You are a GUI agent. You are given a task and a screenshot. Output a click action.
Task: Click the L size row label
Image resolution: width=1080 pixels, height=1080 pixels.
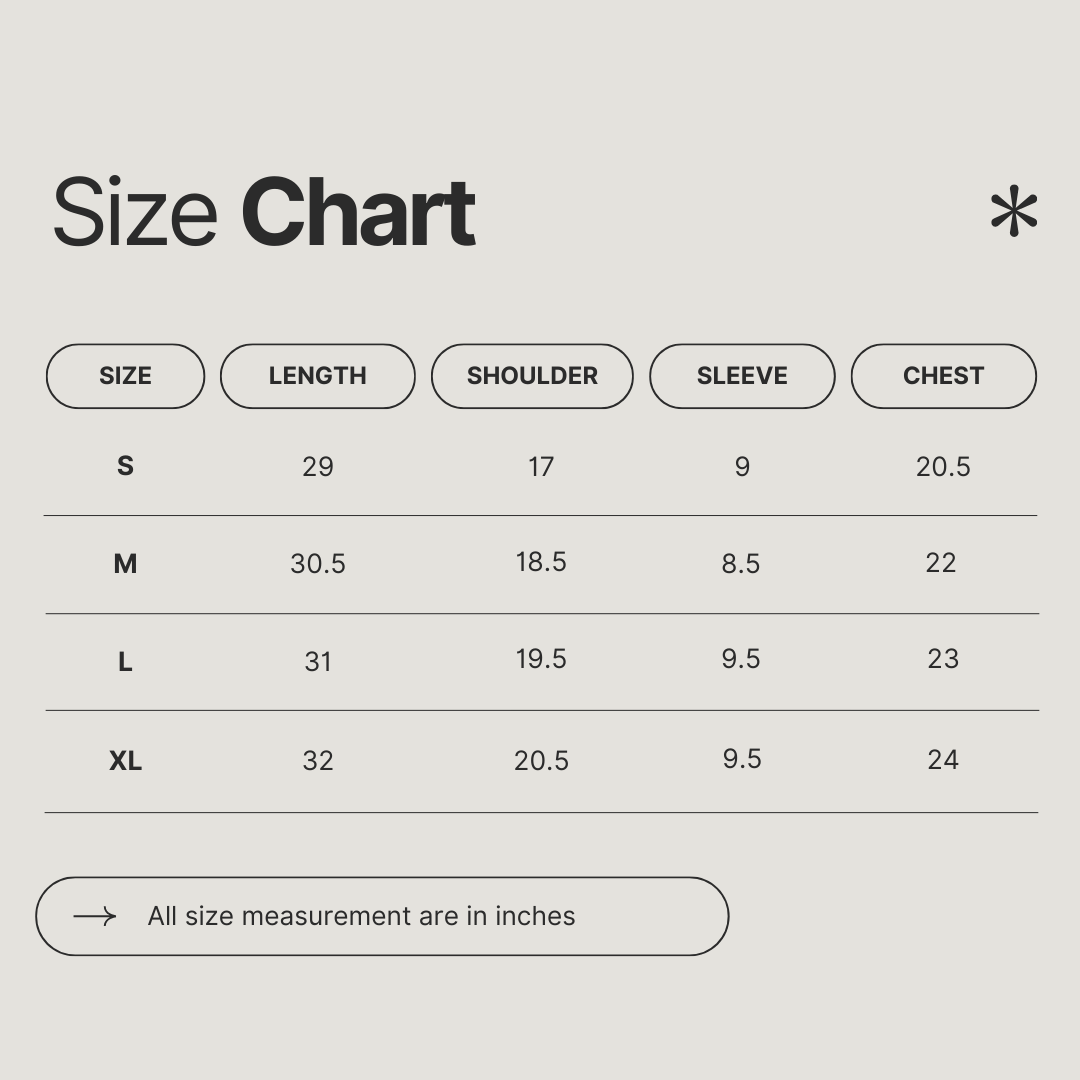click(125, 662)
